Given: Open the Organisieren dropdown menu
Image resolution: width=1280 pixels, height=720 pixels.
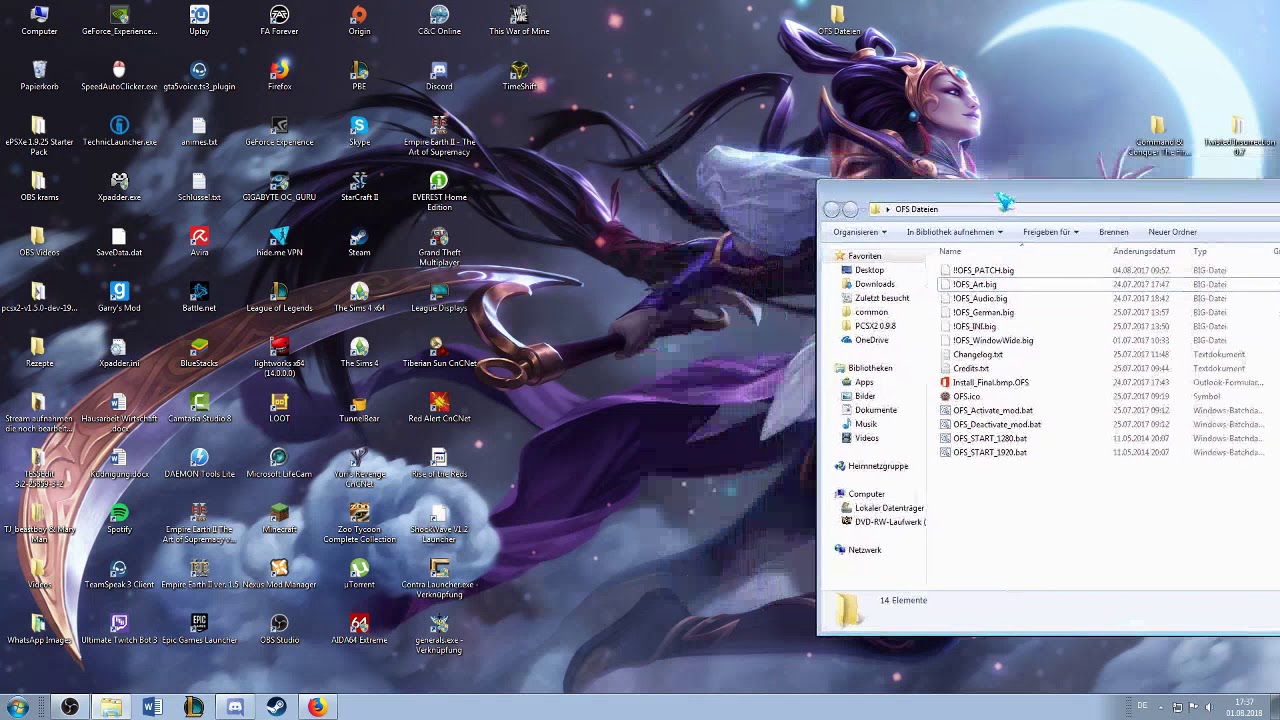Looking at the screenshot, I should (860, 232).
